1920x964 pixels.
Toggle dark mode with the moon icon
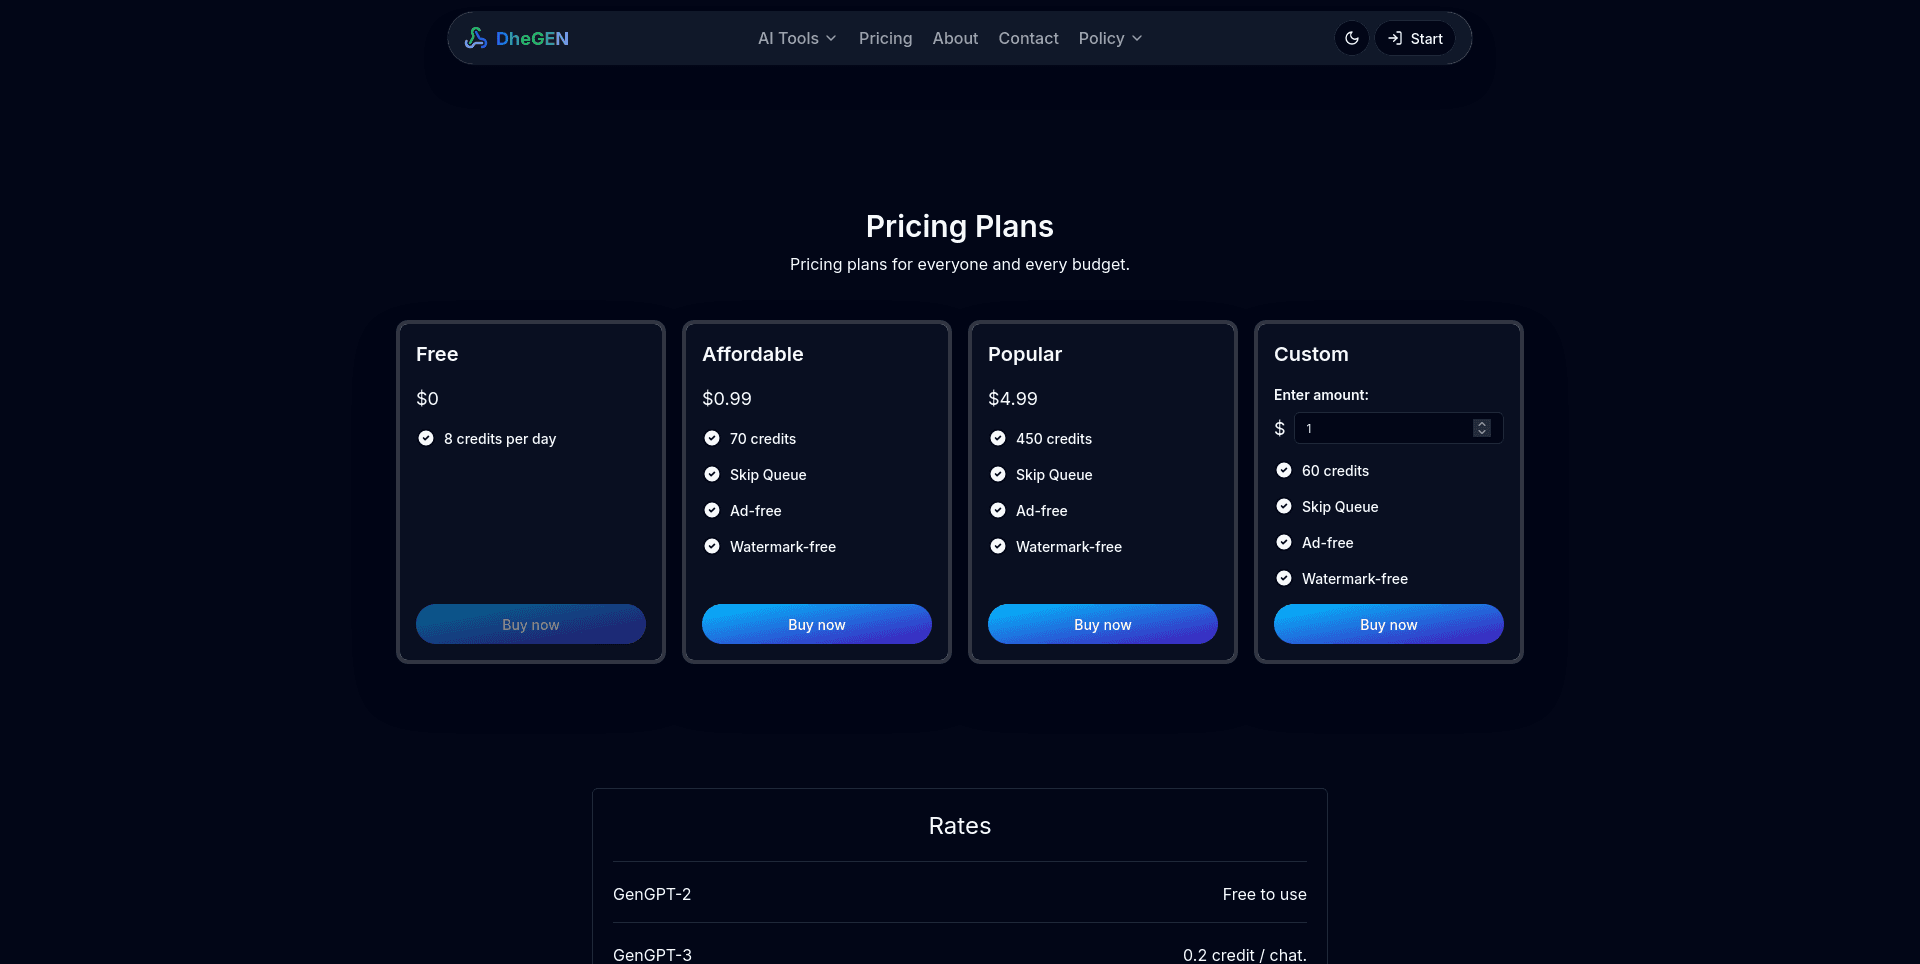click(1351, 38)
